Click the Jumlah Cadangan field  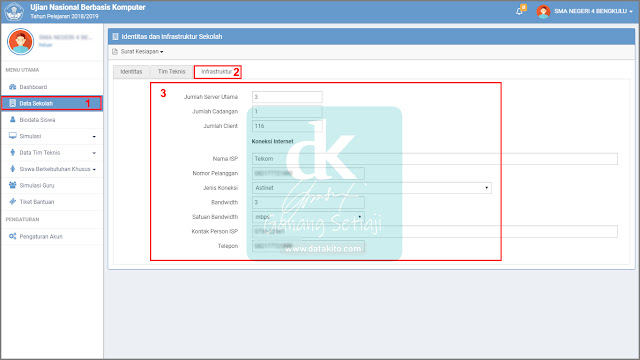(x=287, y=111)
